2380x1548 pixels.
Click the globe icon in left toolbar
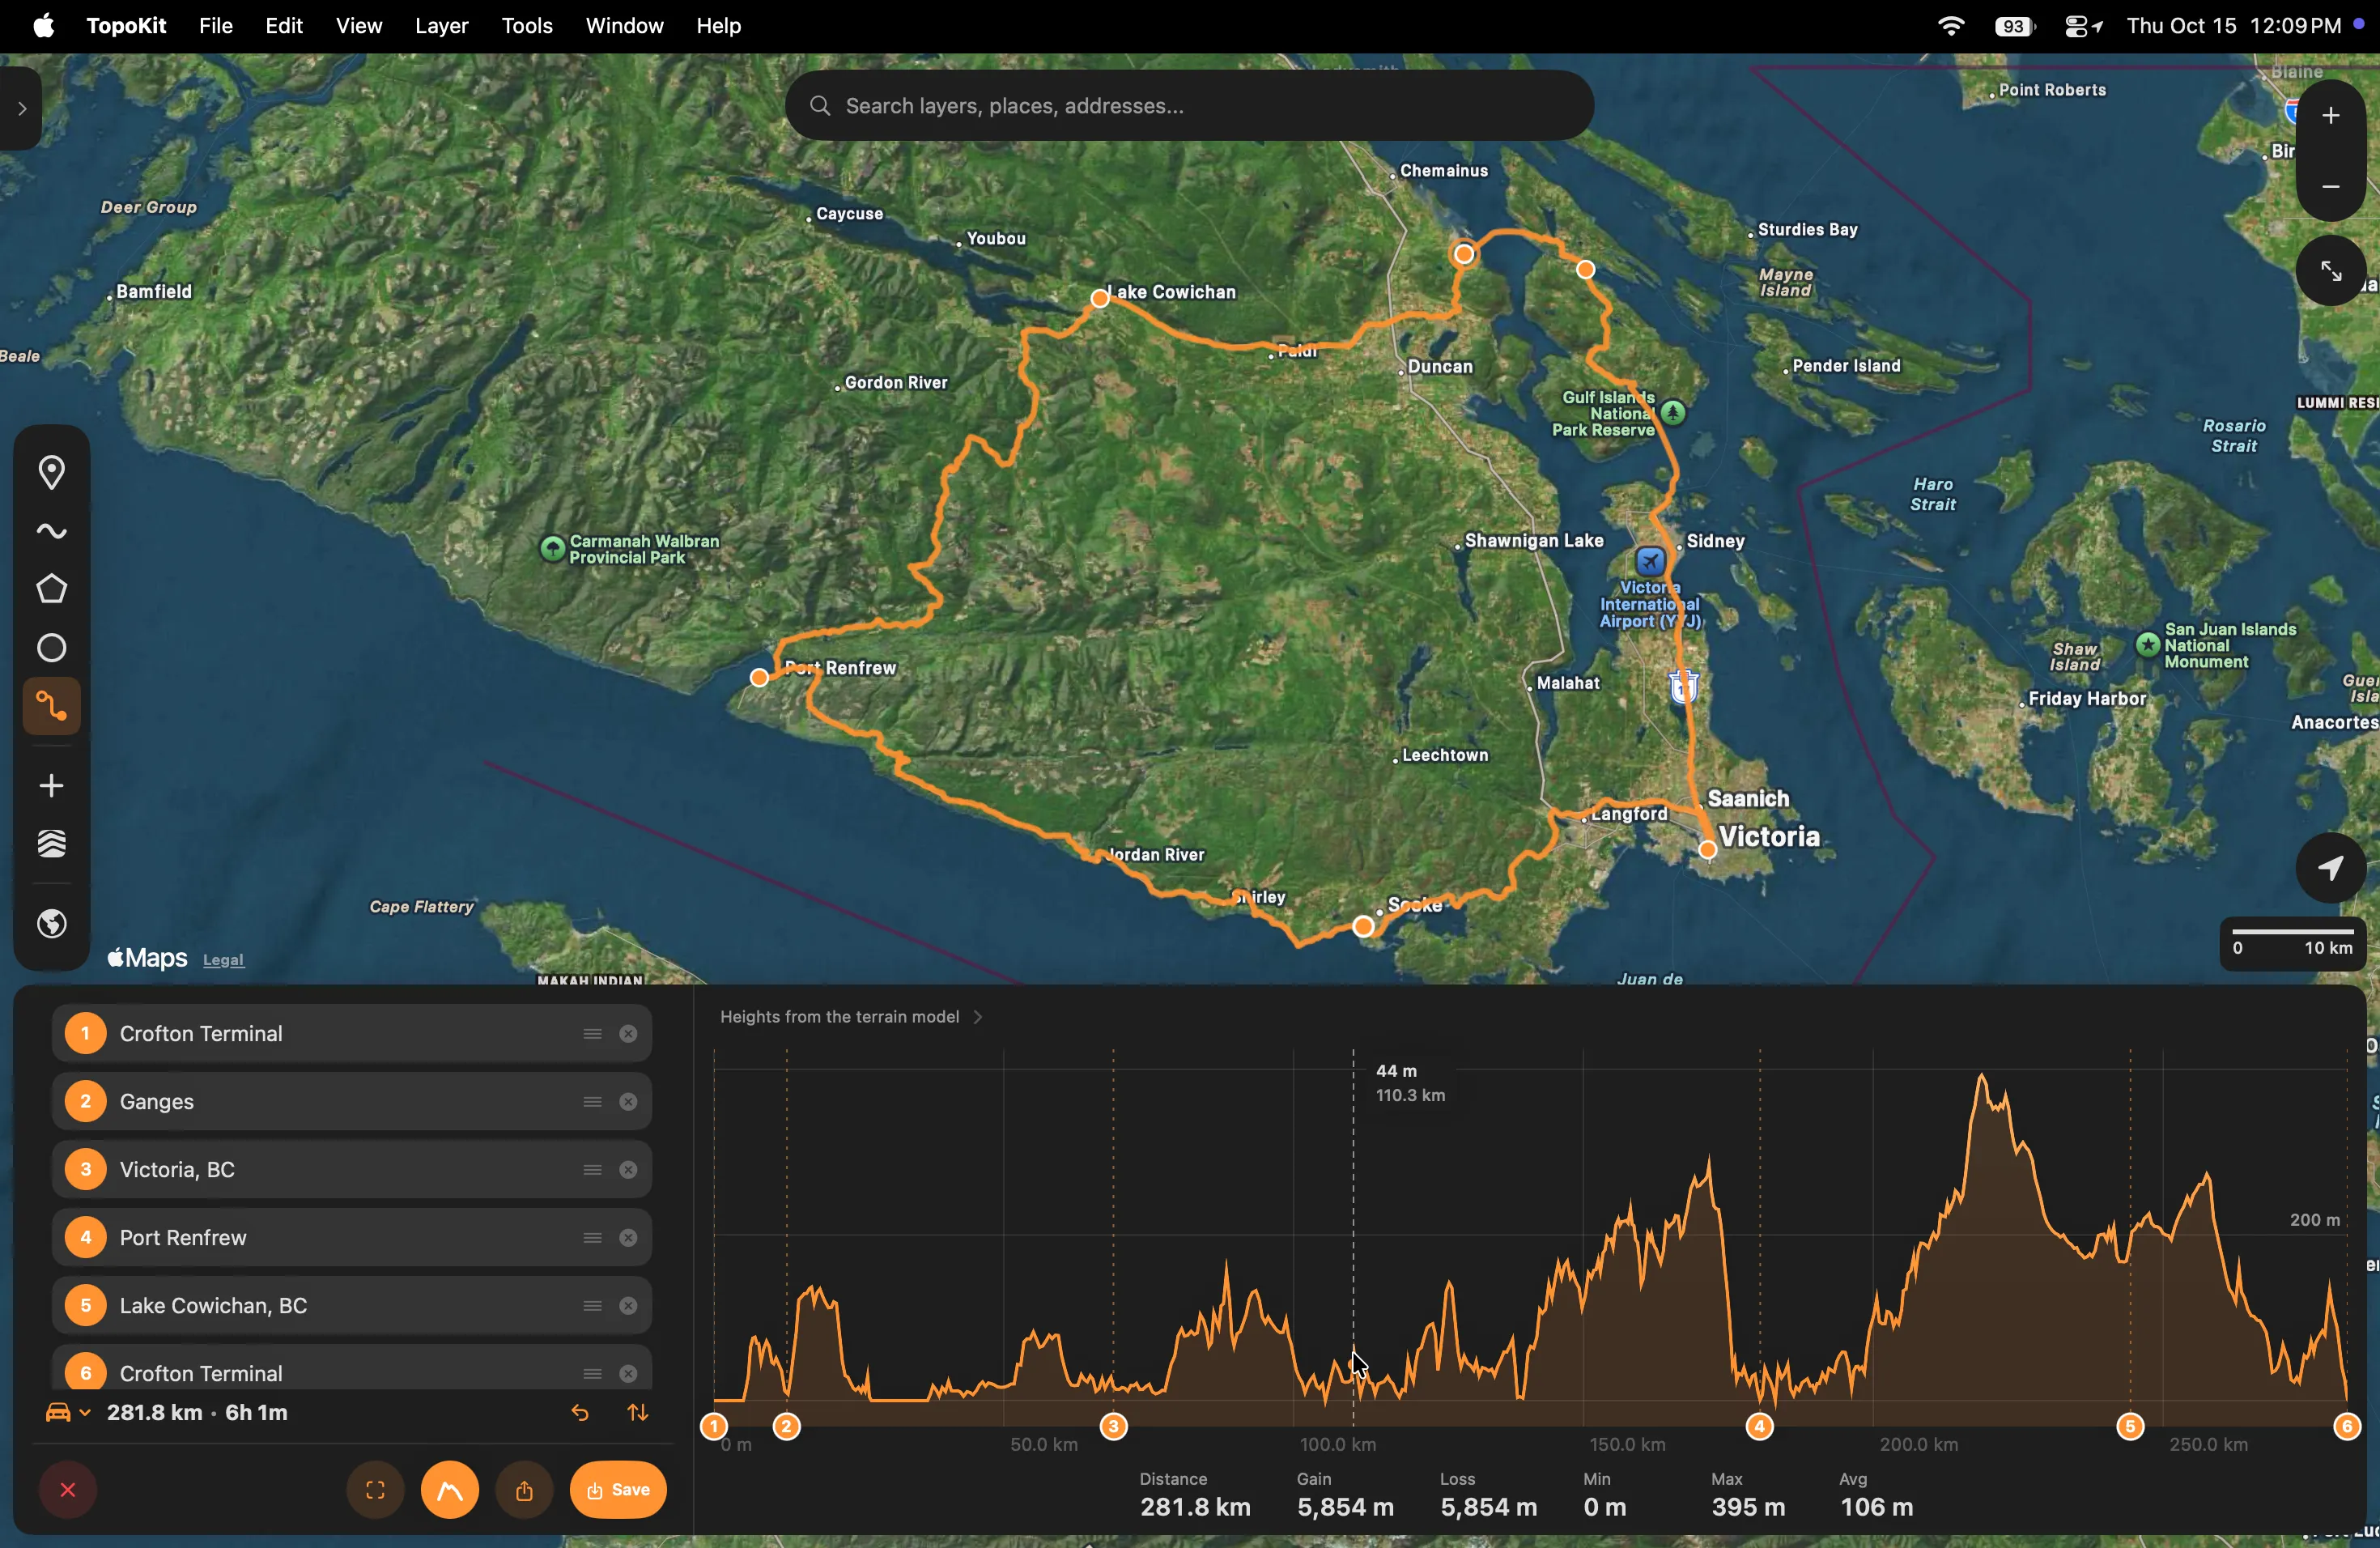51,923
